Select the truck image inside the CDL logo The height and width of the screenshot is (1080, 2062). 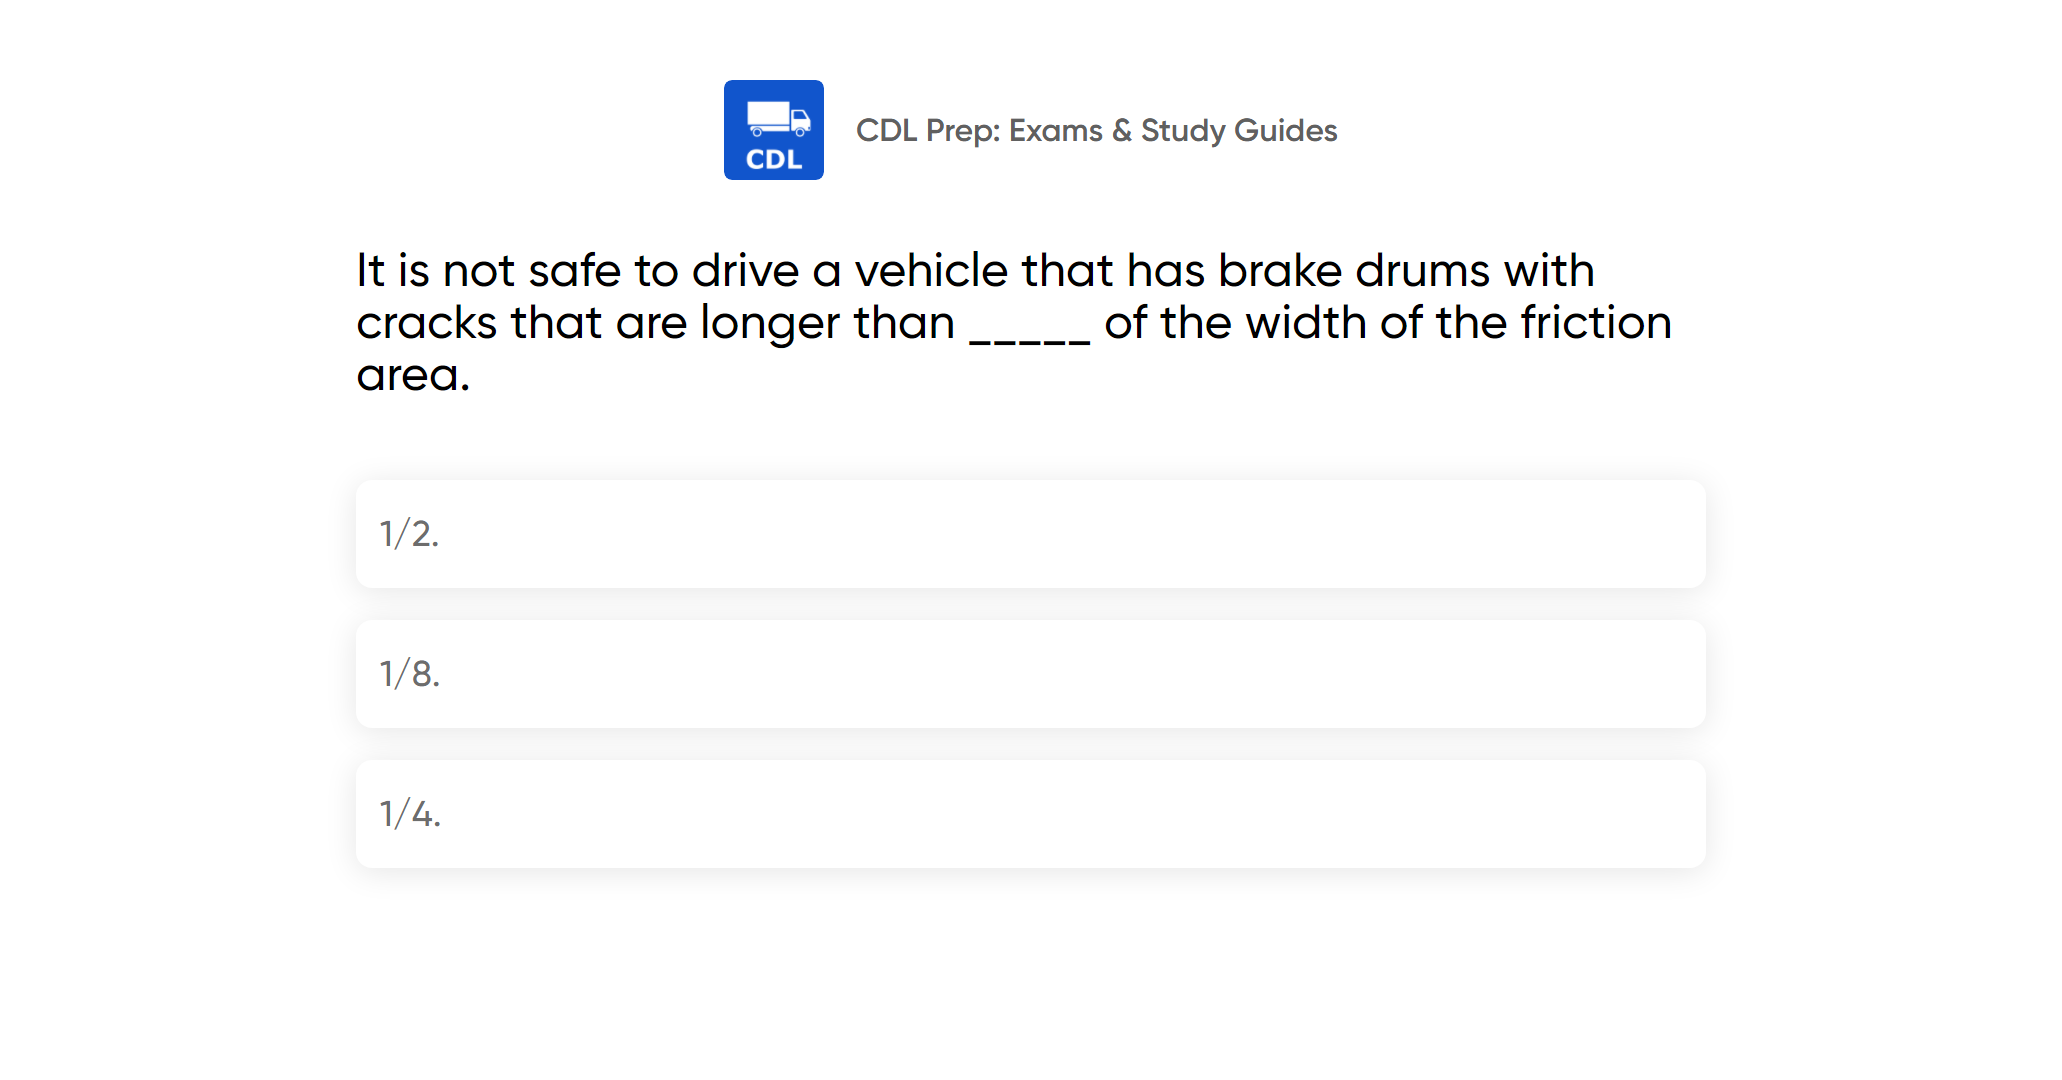coord(775,117)
